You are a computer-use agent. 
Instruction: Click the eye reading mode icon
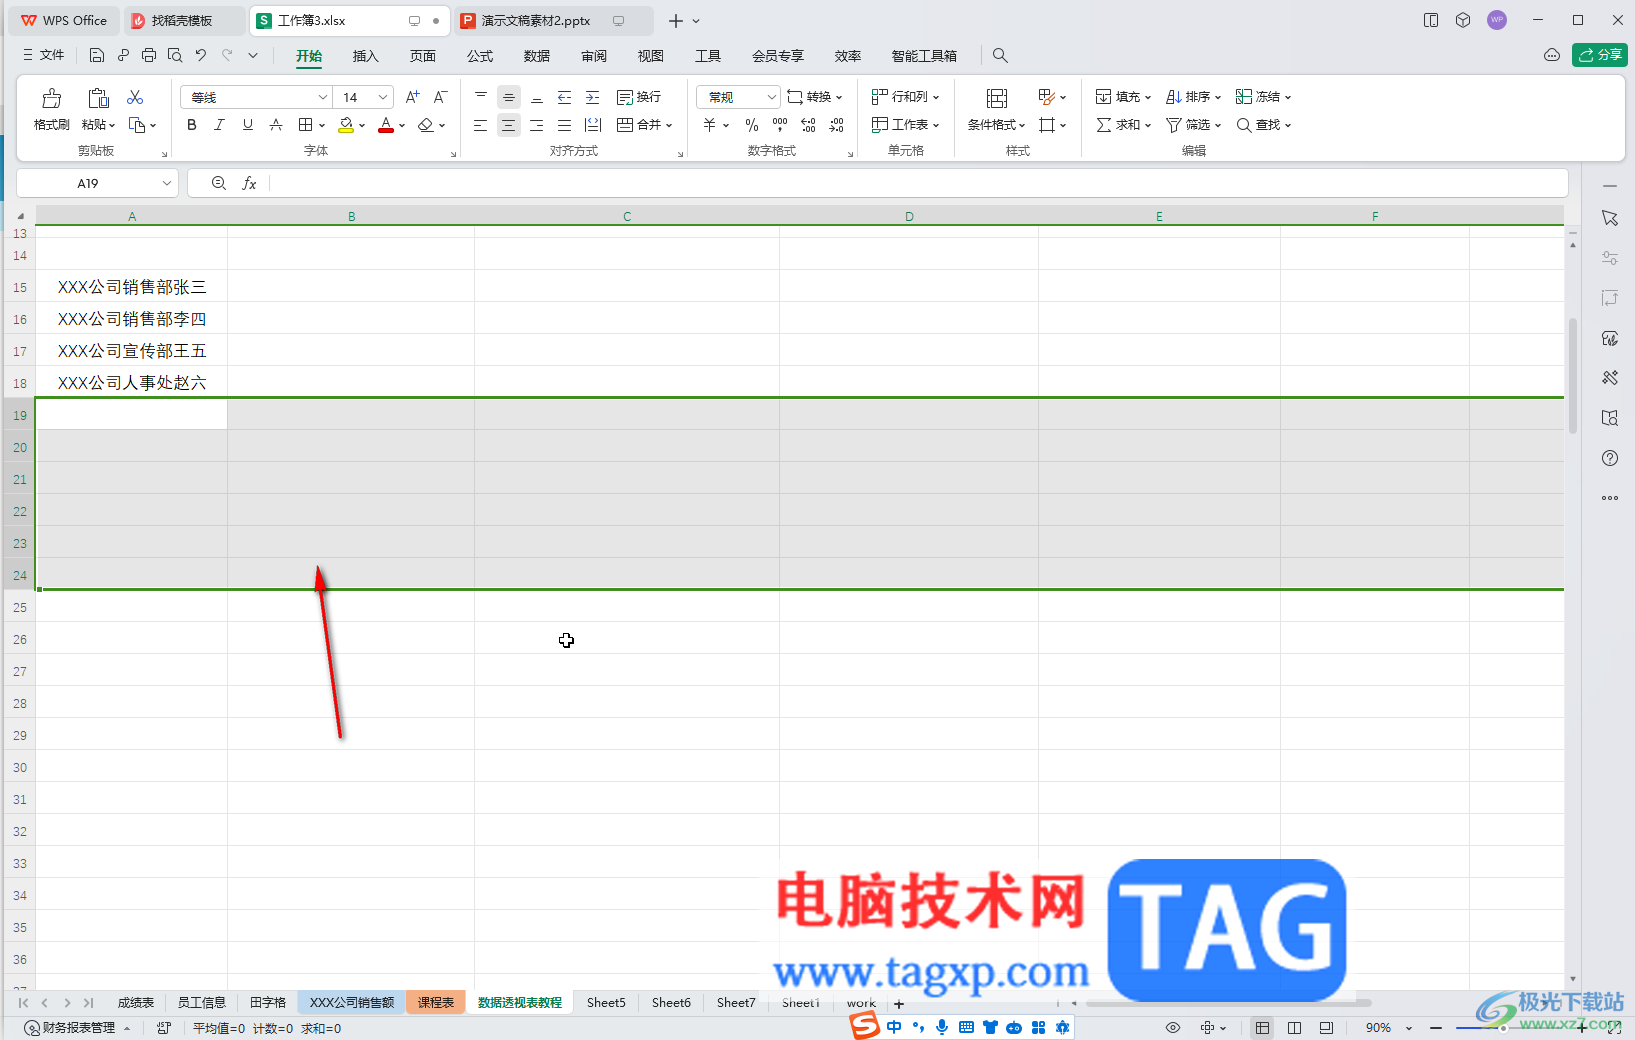(x=1173, y=1027)
